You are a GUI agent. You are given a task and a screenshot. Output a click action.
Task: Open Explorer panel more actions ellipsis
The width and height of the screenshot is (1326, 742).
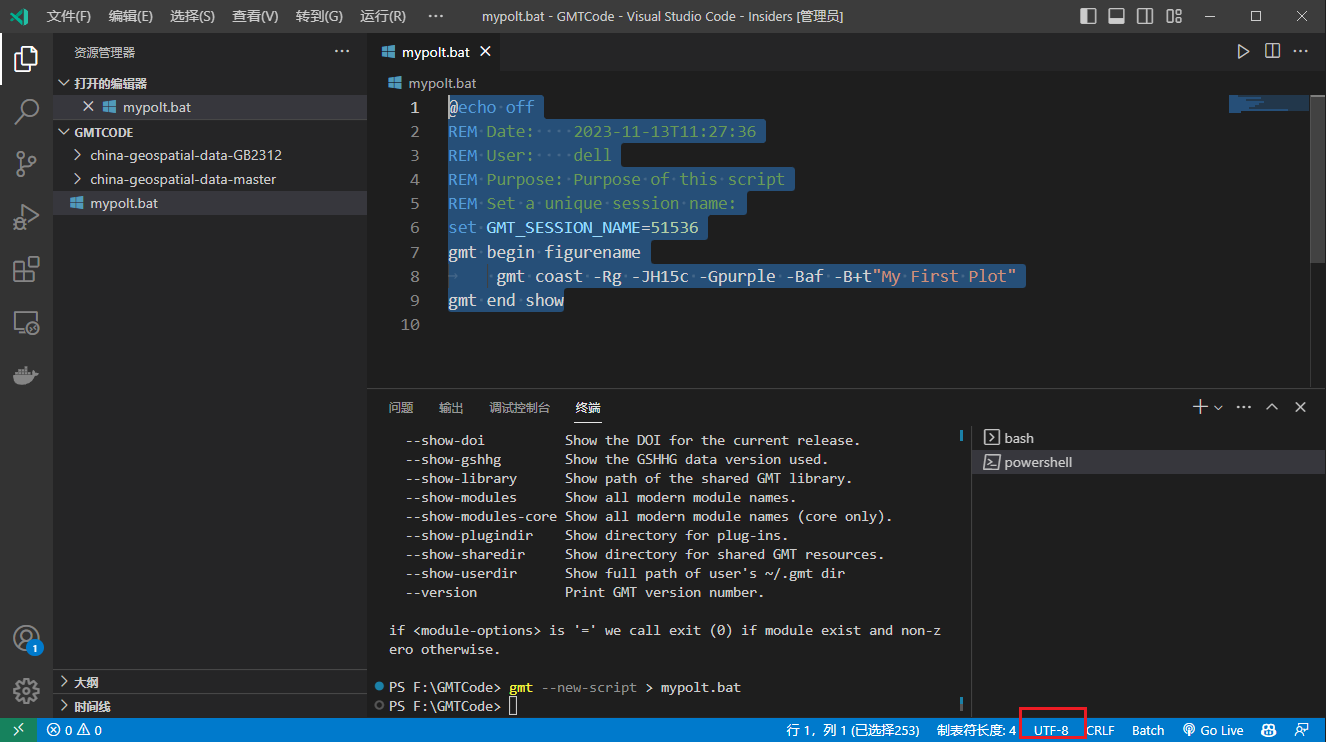[342, 51]
